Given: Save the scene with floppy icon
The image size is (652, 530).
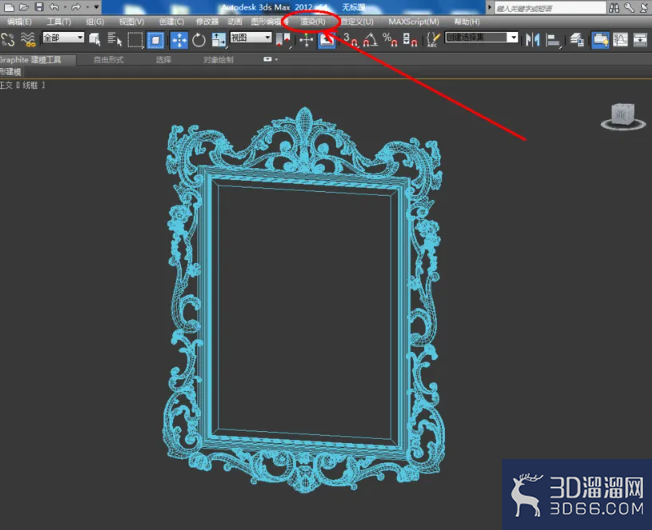Looking at the screenshot, I should pos(39,7).
